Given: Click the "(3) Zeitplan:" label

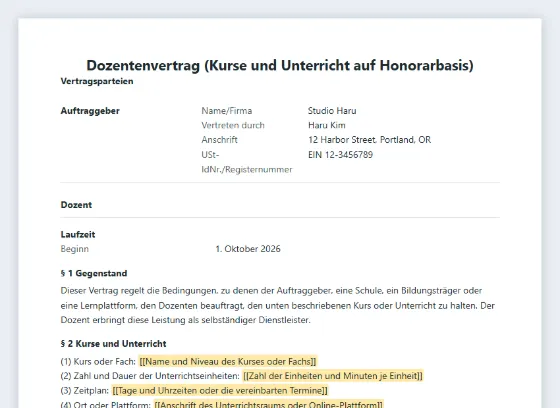Looking at the screenshot, I should pos(85,390).
